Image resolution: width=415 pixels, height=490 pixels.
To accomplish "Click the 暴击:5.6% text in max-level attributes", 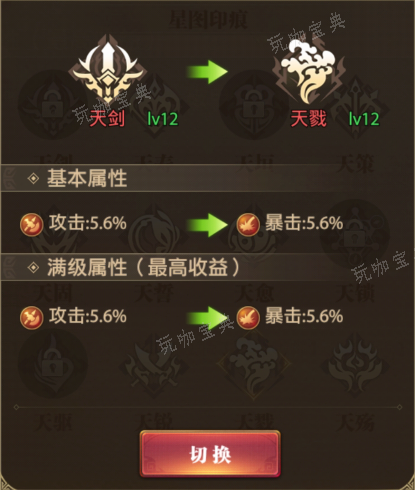I will [304, 316].
